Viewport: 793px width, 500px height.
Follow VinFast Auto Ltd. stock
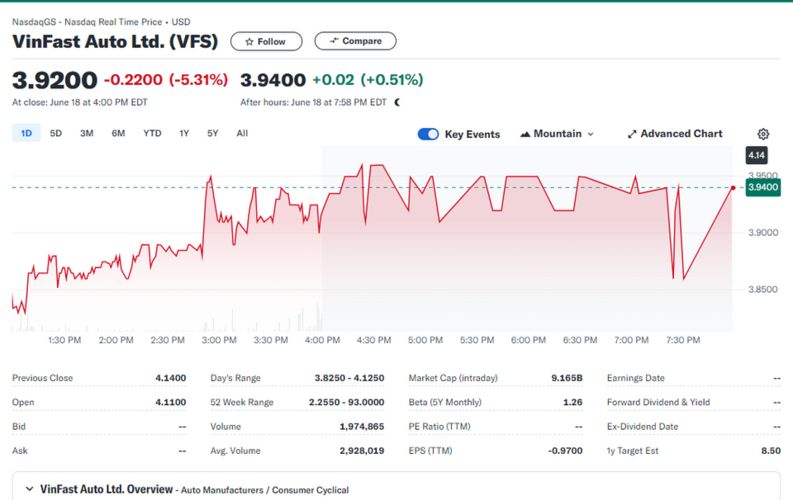(x=267, y=41)
